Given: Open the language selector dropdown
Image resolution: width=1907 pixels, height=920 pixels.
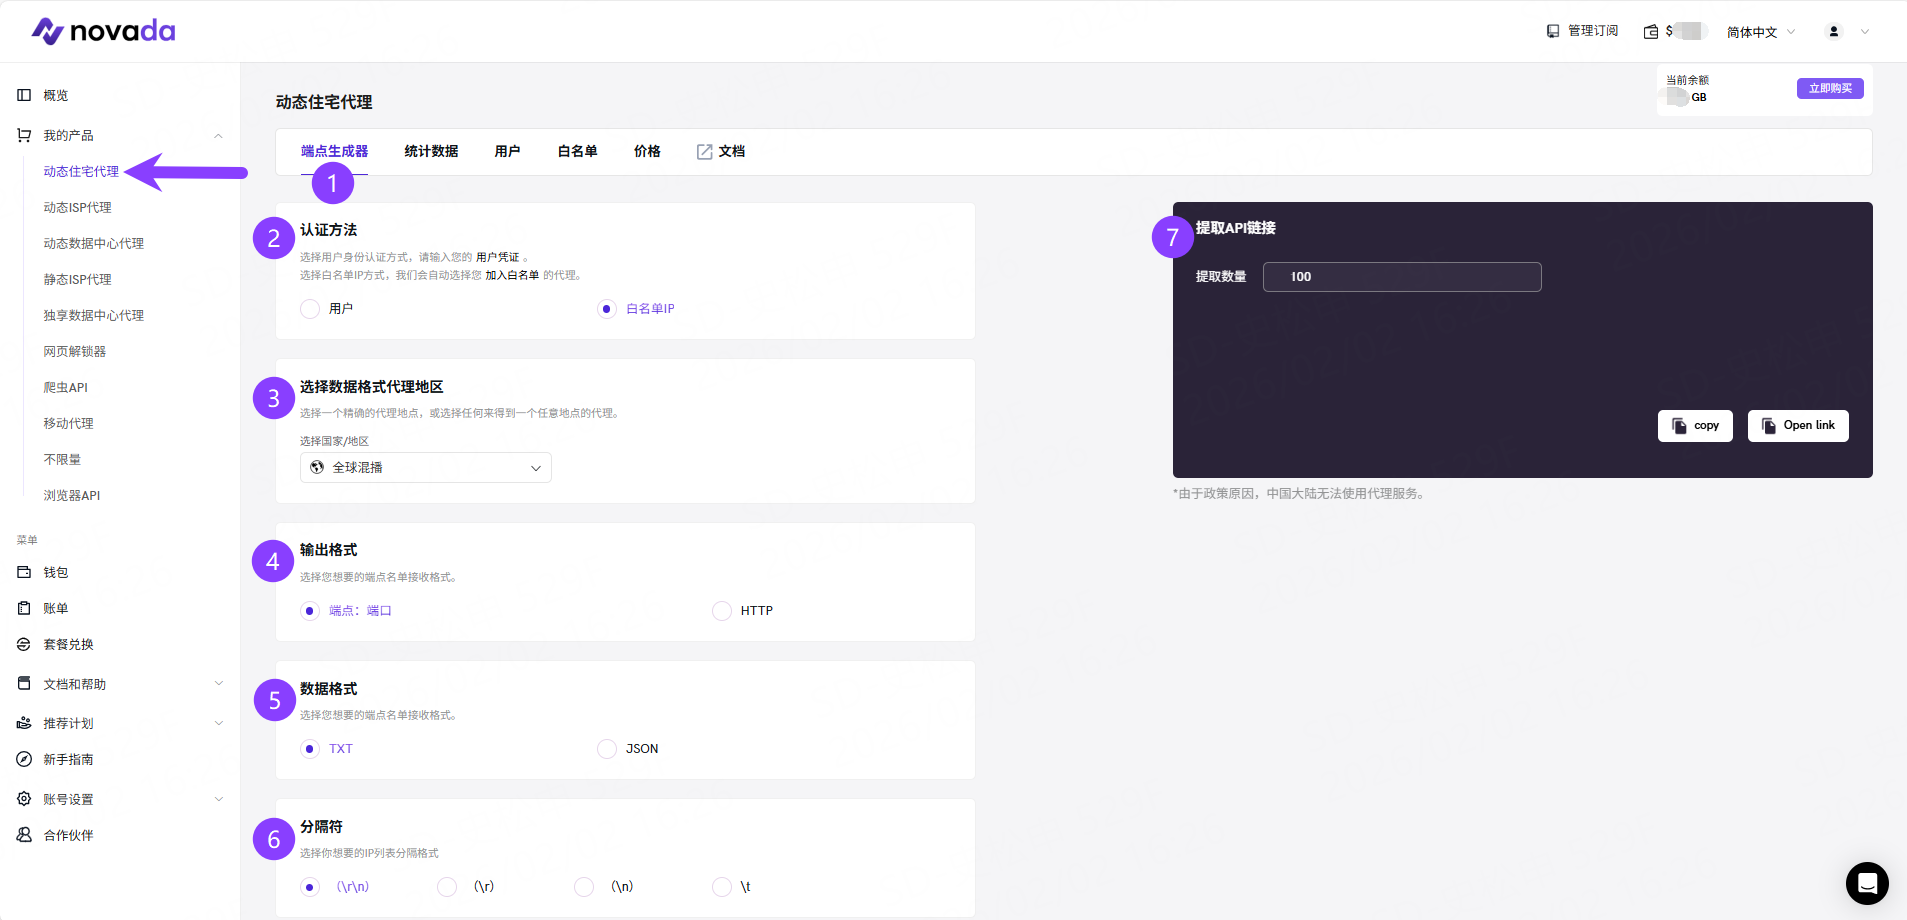Looking at the screenshot, I should tap(1760, 32).
